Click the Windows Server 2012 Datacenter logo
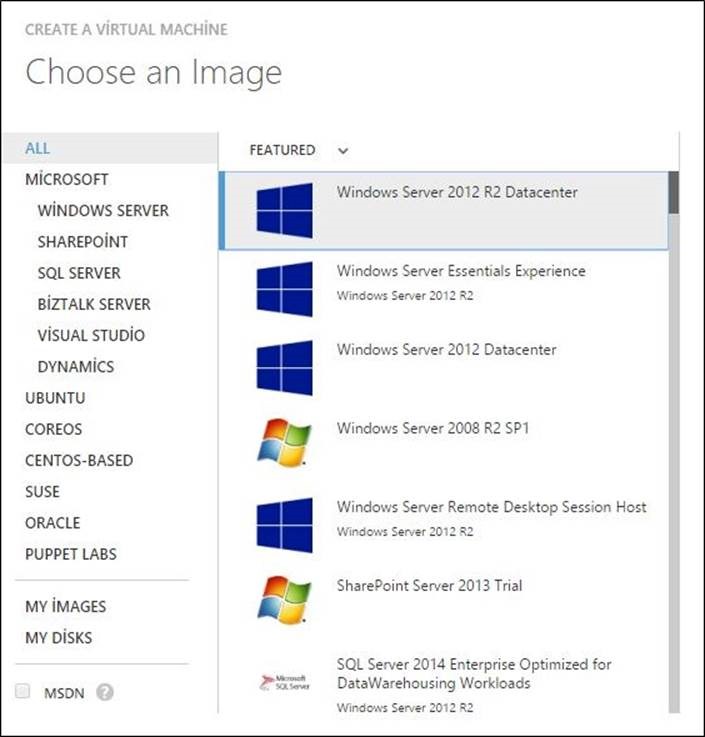Viewport: 705px width, 737px height. (284, 368)
